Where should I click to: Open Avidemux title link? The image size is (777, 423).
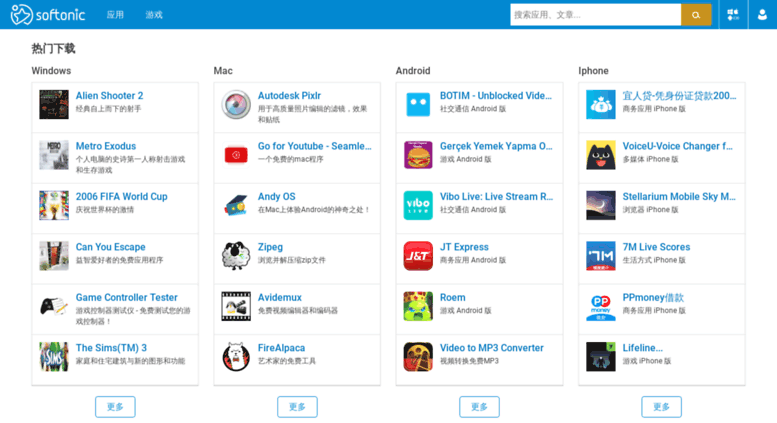pos(279,298)
